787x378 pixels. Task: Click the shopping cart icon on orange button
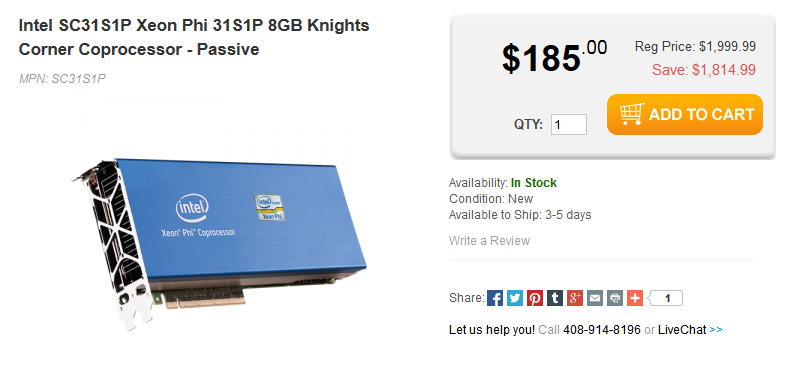point(631,114)
